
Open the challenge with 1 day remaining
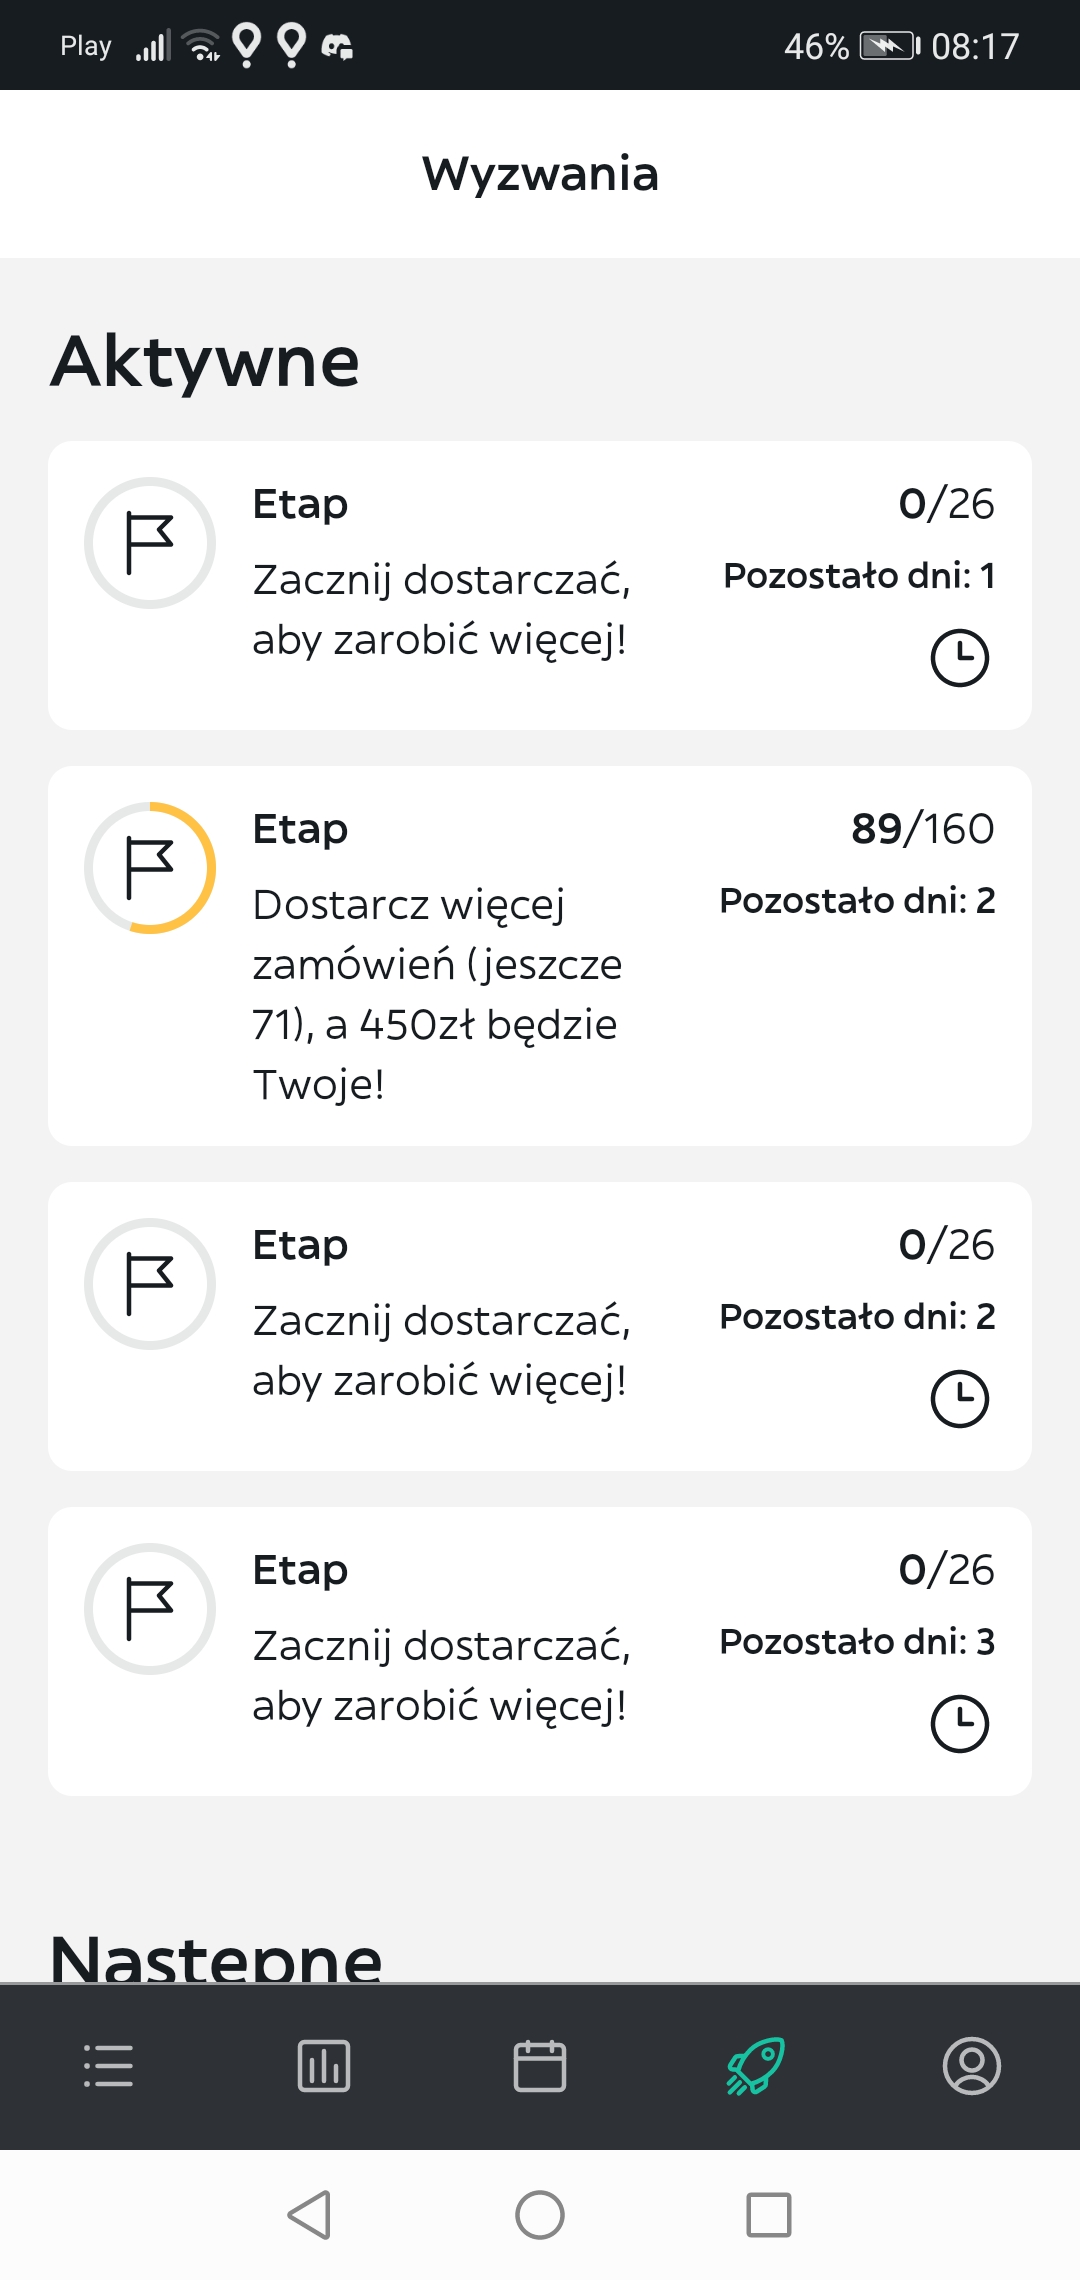click(x=540, y=585)
